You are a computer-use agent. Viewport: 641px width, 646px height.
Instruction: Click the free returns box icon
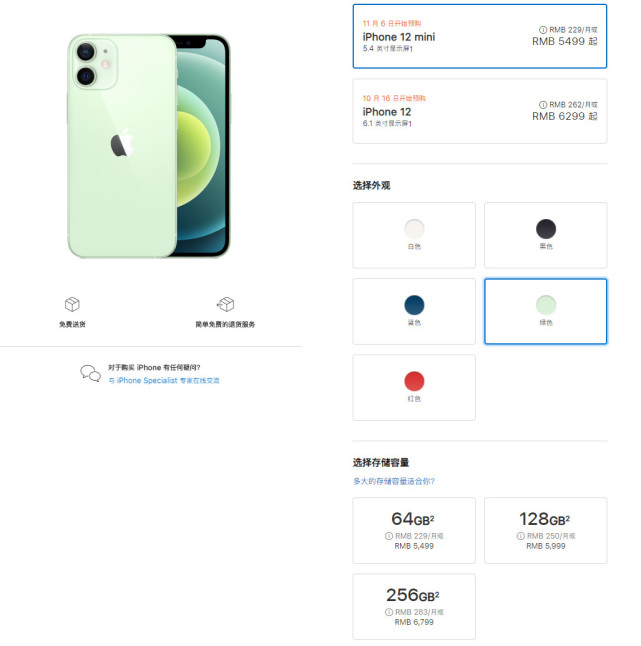click(x=225, y=304)
